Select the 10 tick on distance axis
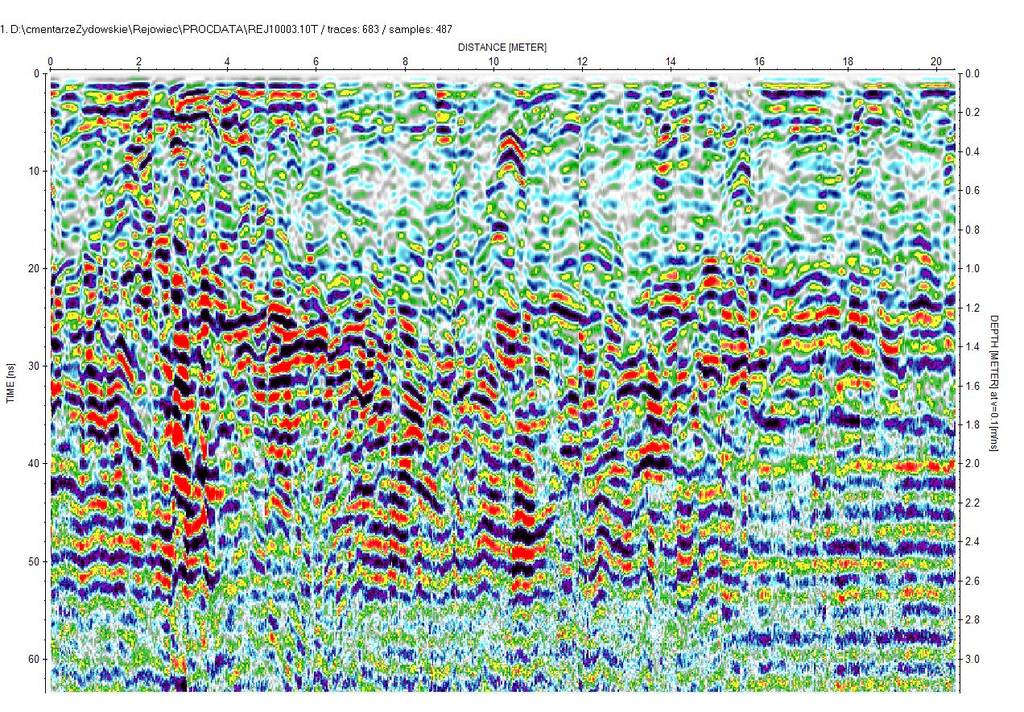The image size is (1024, 712). point(493,62)
